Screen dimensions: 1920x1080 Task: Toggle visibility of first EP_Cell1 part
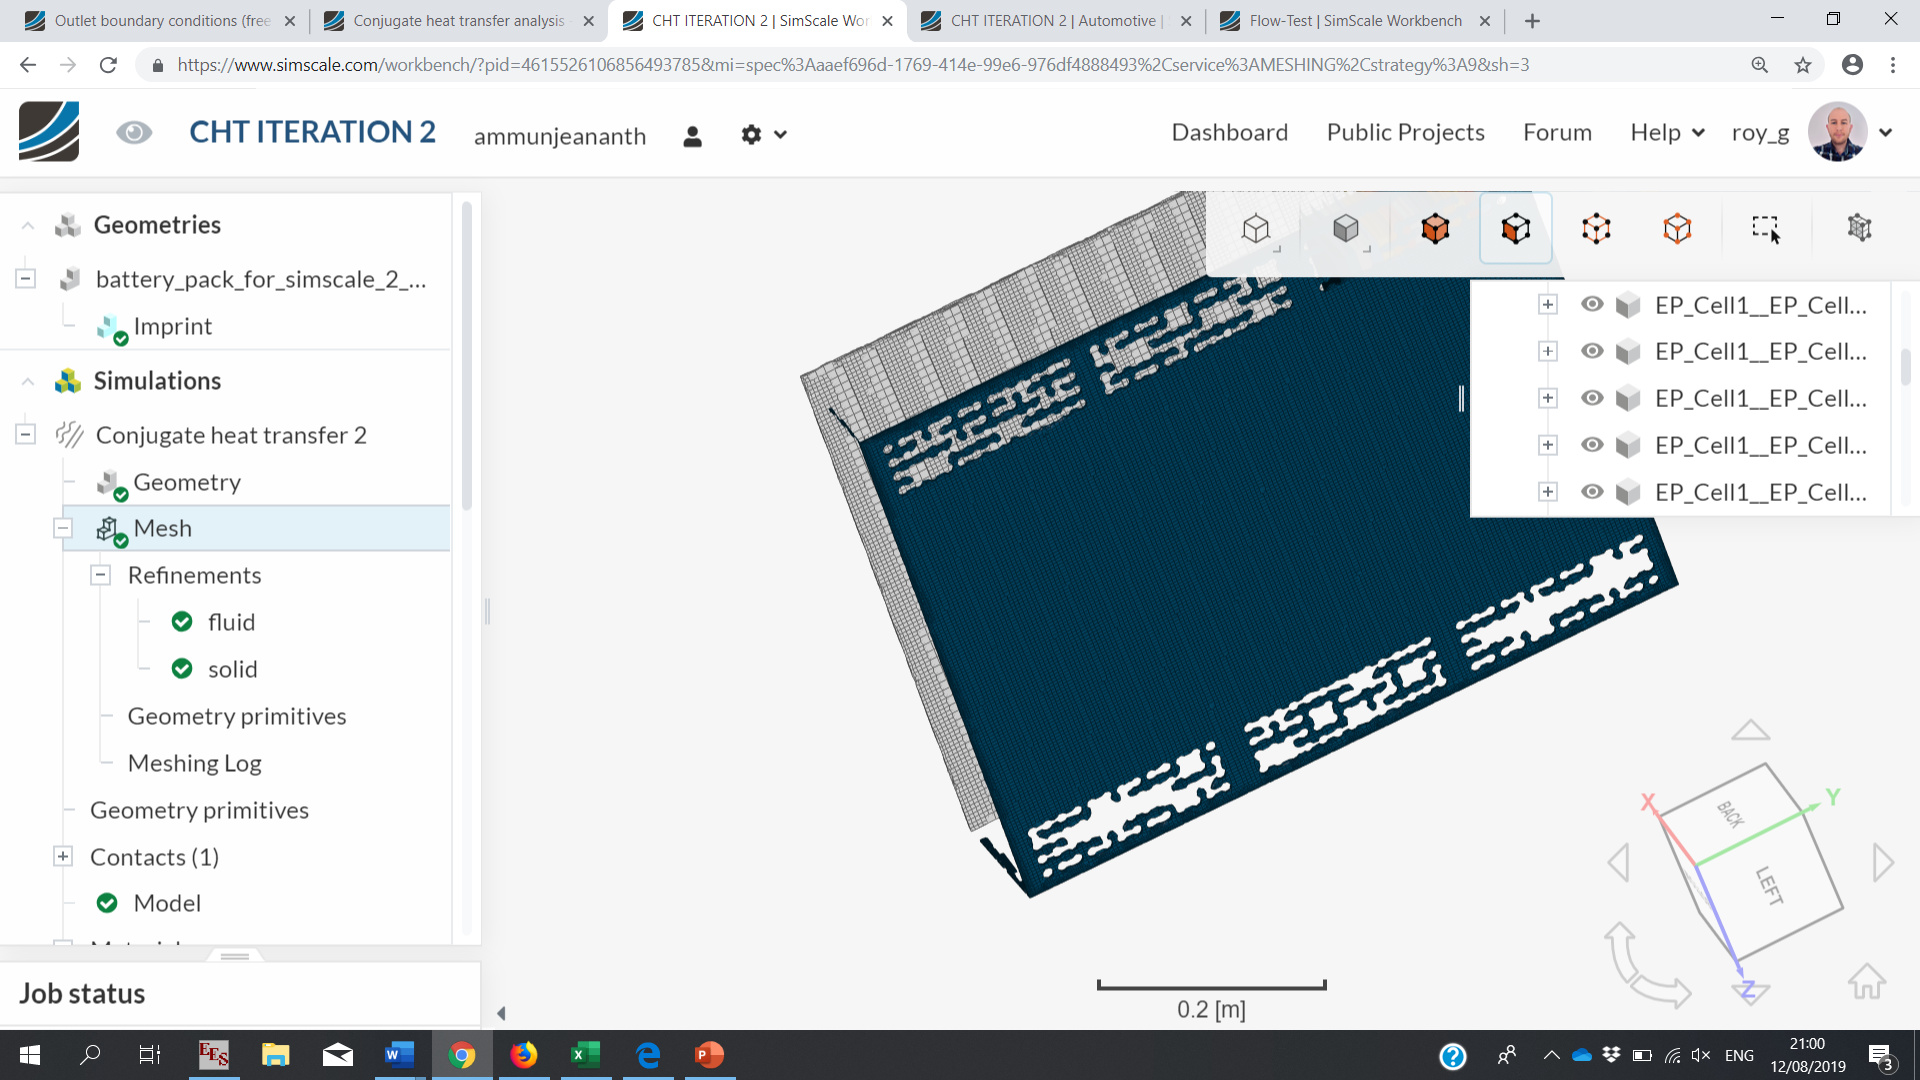coord(1592,305)
